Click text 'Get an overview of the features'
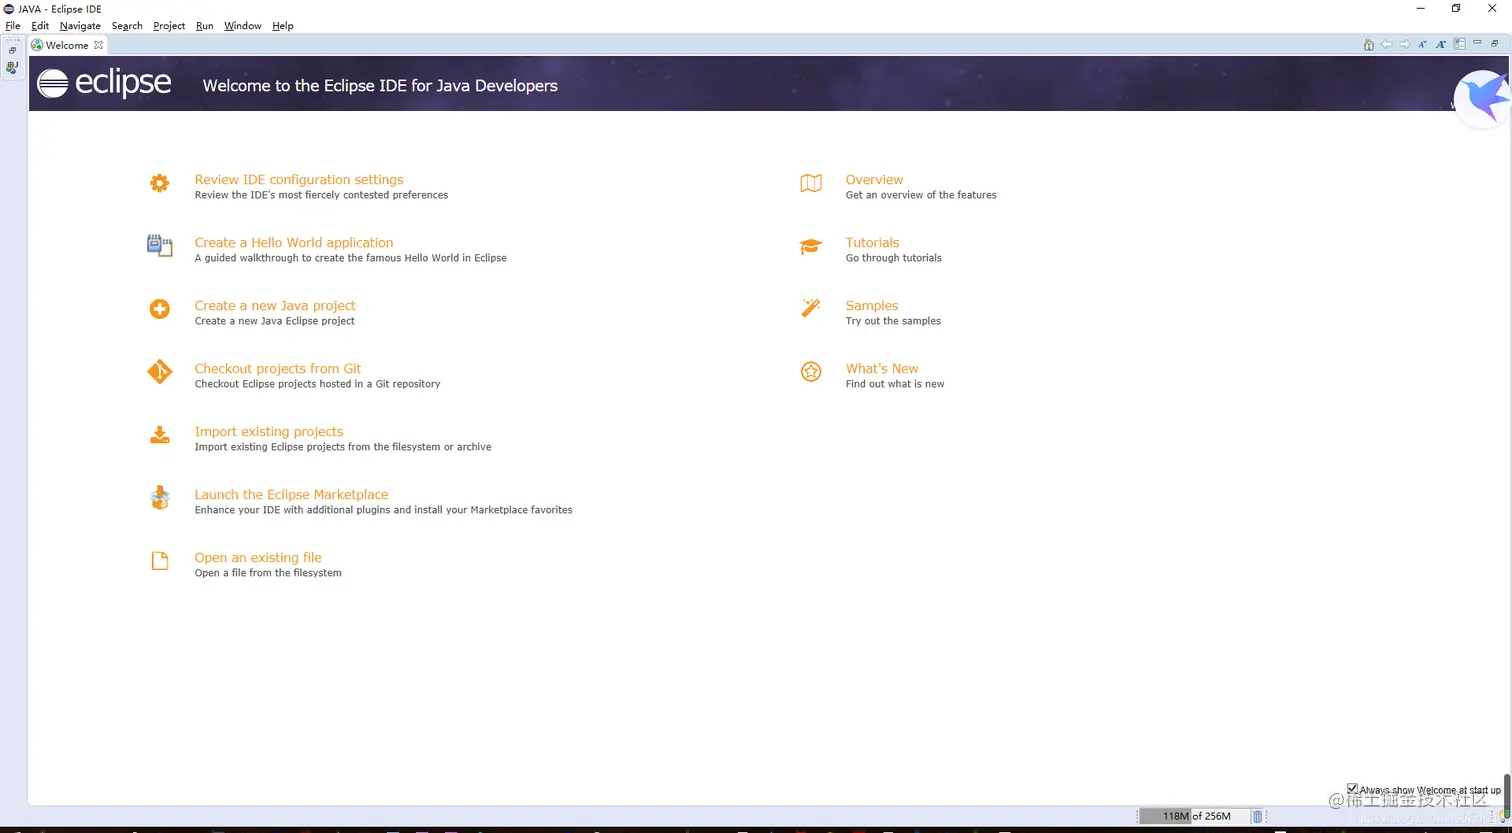The height and width of the screenshot is (833, 1512). [x=921, y=195]
